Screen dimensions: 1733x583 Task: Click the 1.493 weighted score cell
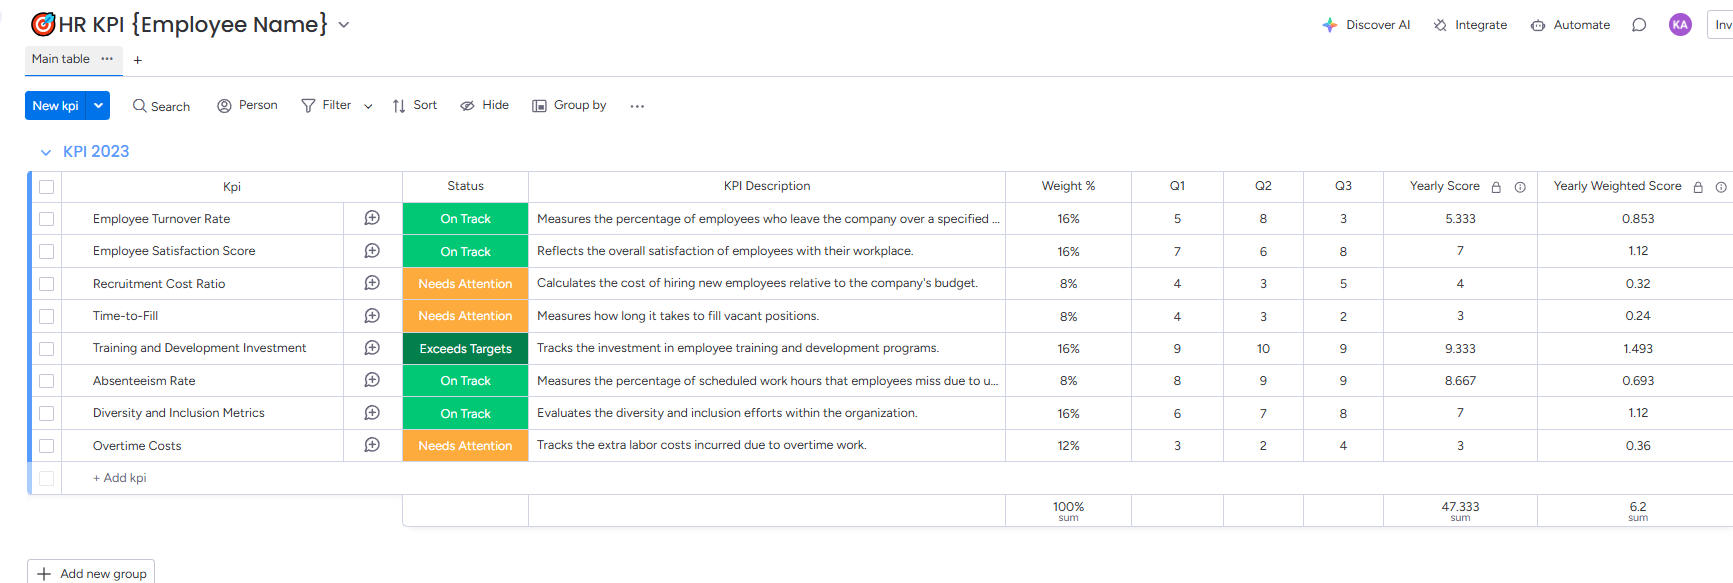click(x=1637, y=349)
